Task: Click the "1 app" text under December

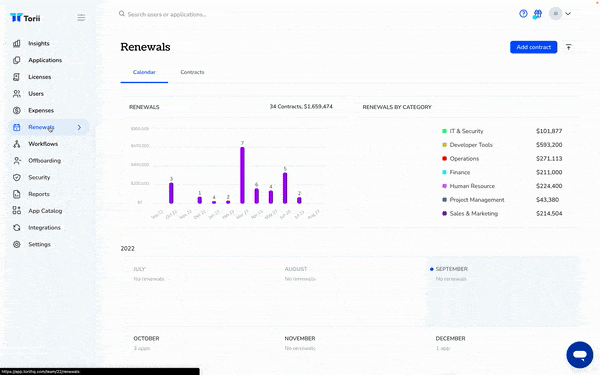Action: click(x=443, y=348)
